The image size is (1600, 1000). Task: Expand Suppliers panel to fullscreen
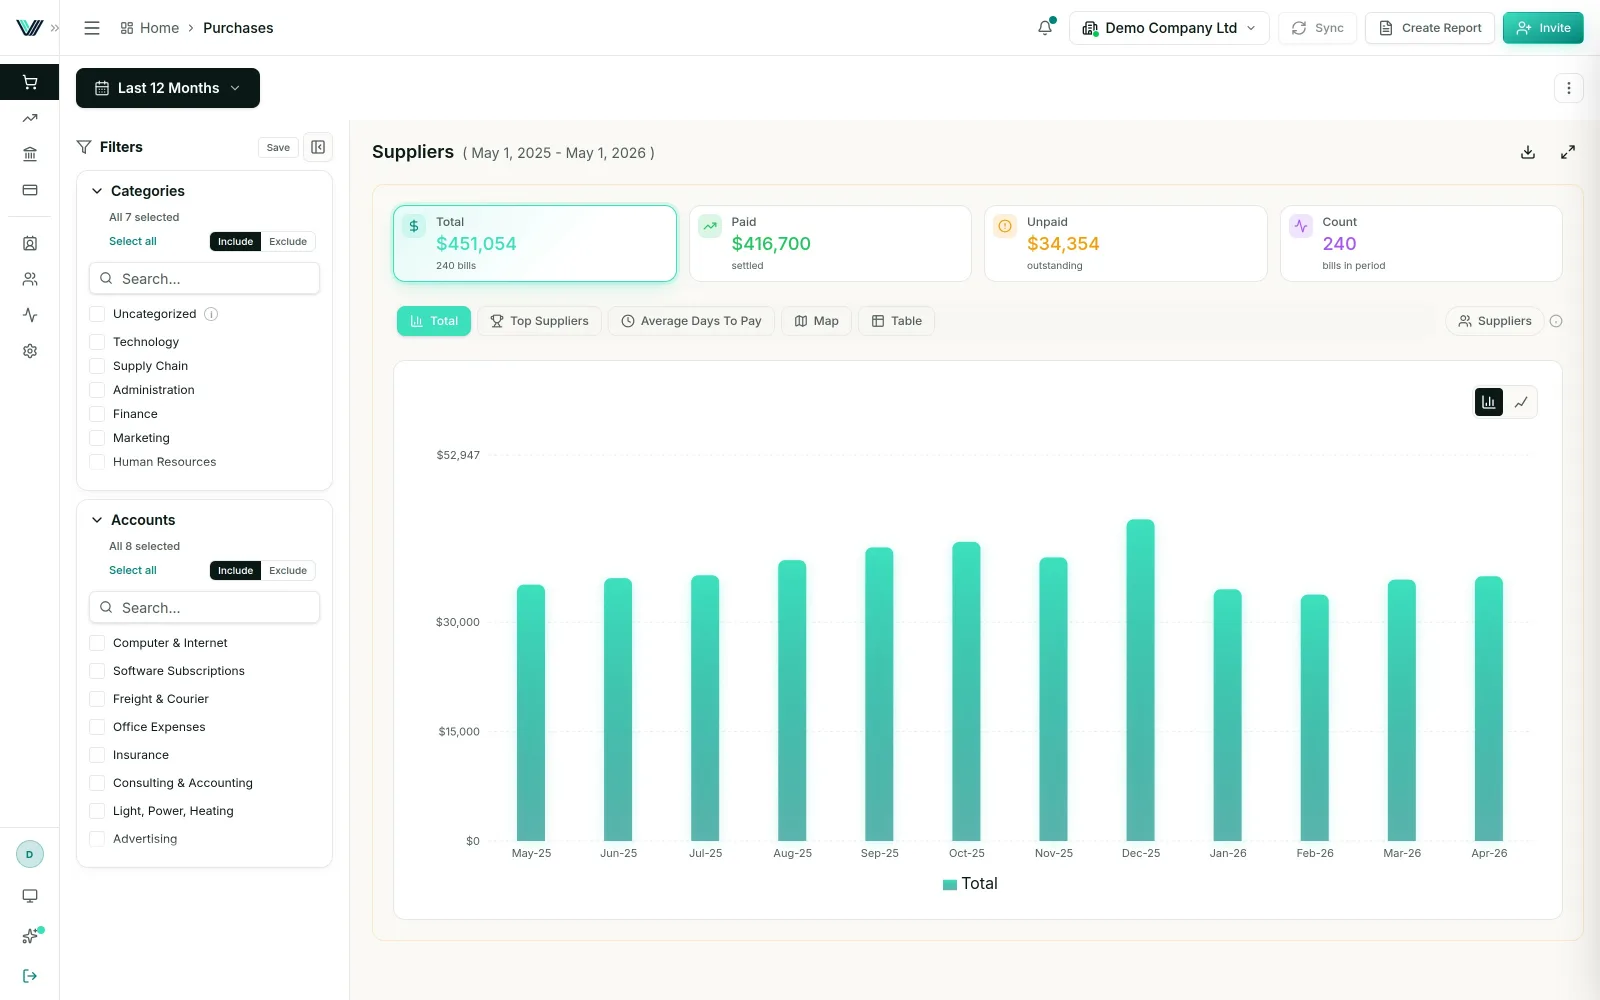click(x=1568, y=152)
